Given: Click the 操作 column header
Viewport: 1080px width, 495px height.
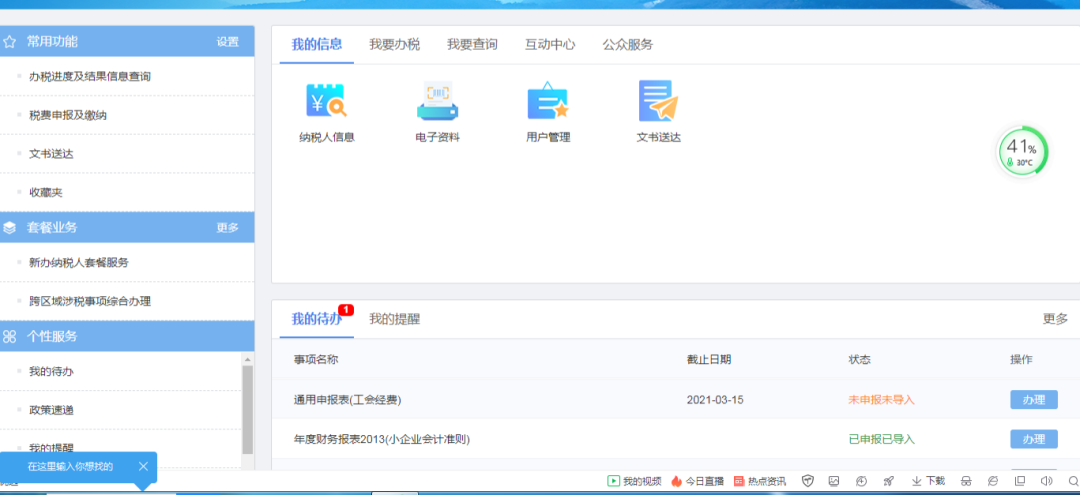Looking at the screenshot, I should pyautogui.click(x=1021, y=359).
